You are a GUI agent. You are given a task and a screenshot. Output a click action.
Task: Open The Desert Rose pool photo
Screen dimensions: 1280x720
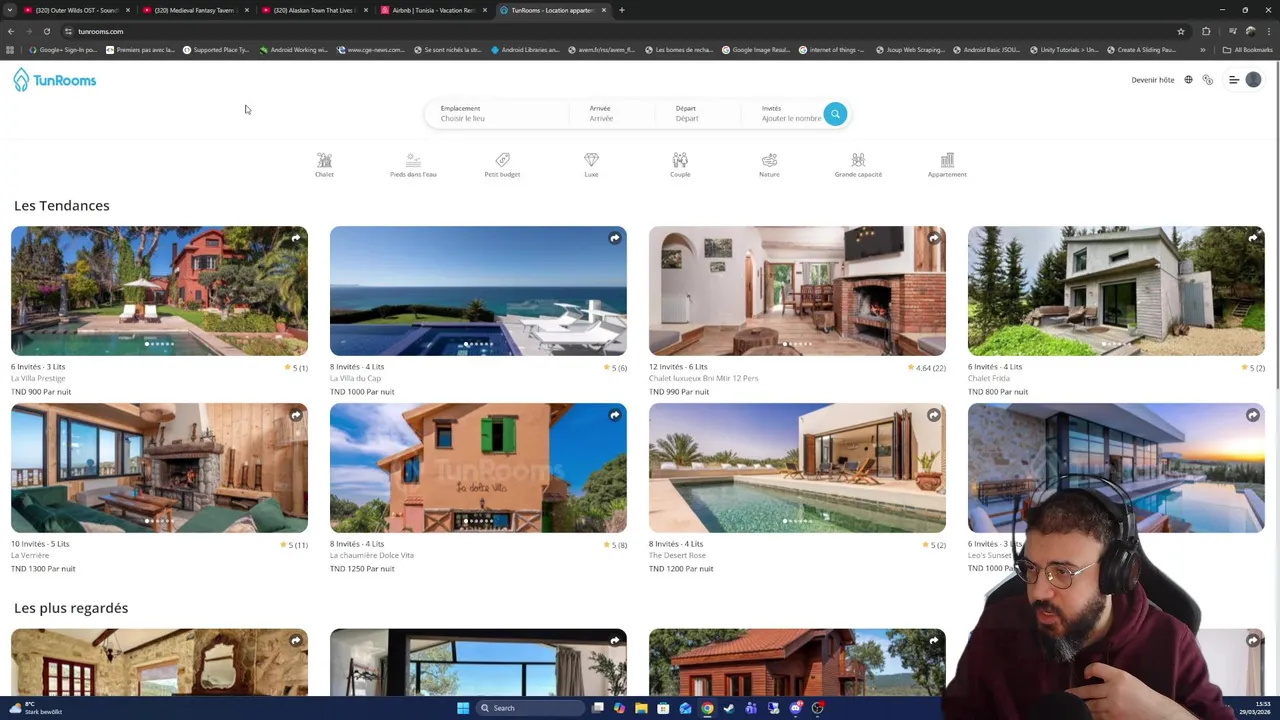tap(797, 468)
